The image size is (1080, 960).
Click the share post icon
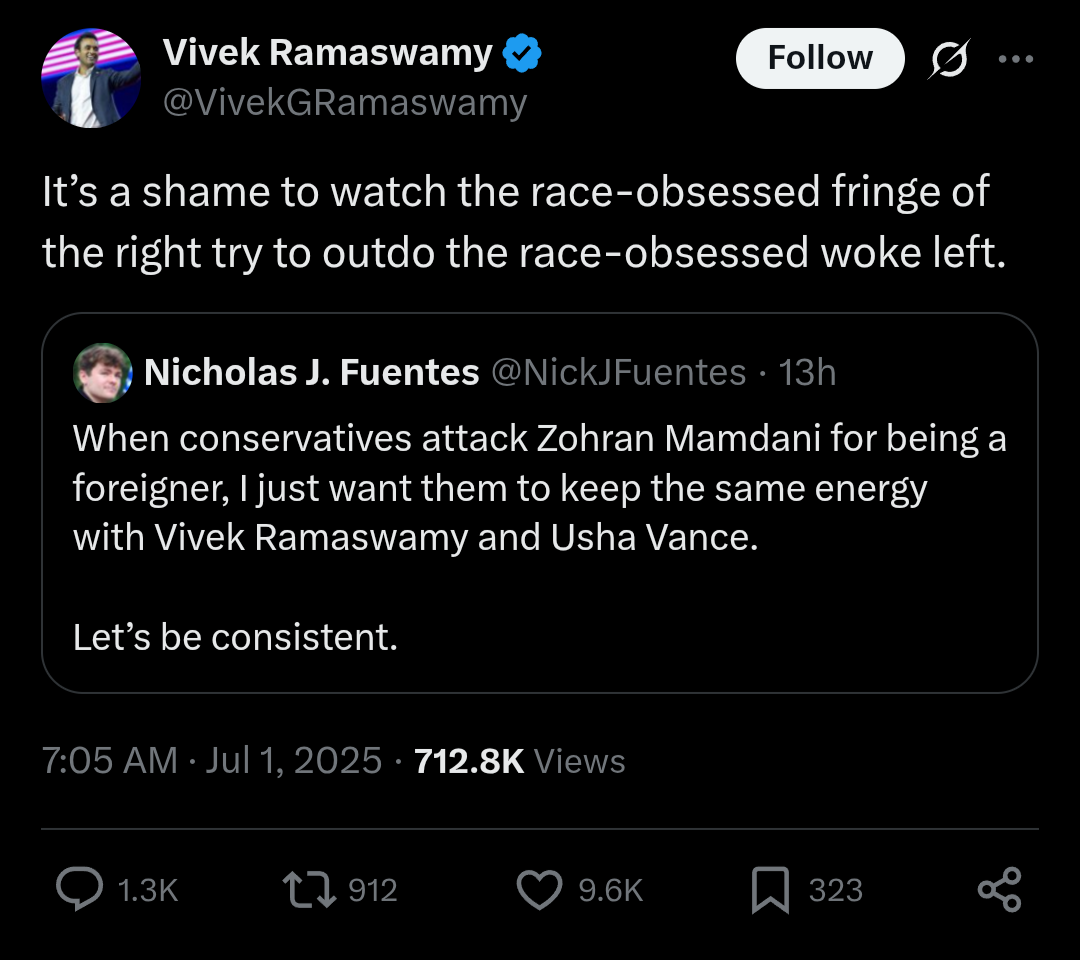[x=999, y=890]
